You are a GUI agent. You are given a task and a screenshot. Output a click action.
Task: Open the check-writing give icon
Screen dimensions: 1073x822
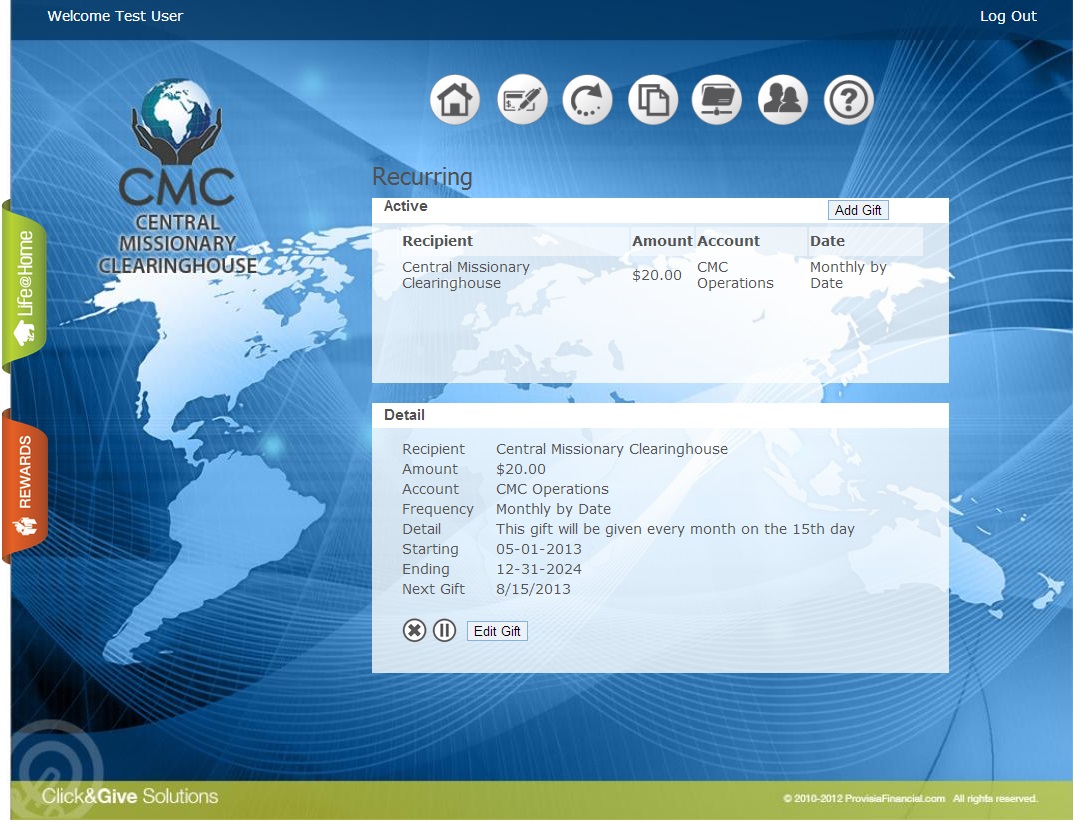click(x=522, y=100)
